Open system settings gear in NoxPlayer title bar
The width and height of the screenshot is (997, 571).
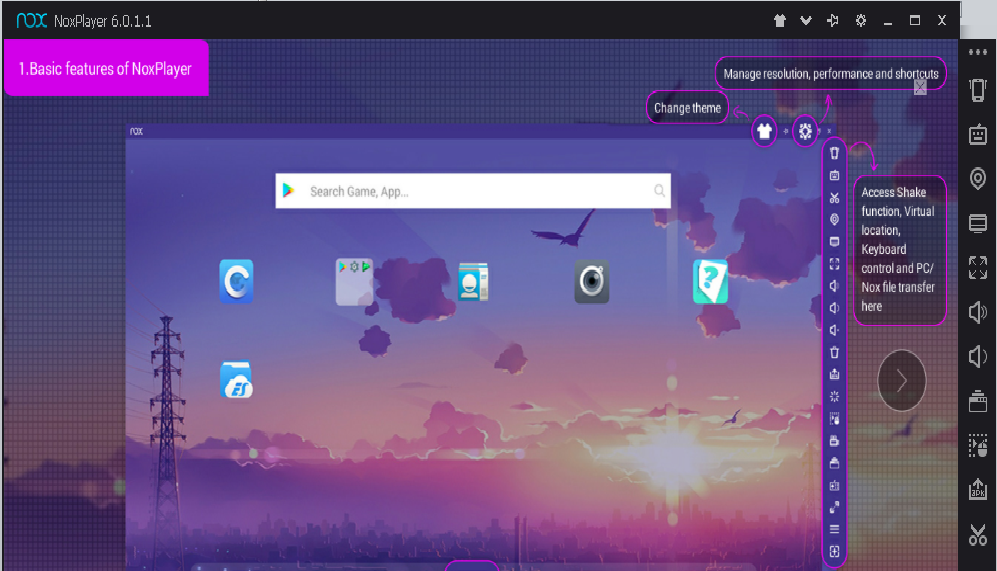[x=860, y=21]
